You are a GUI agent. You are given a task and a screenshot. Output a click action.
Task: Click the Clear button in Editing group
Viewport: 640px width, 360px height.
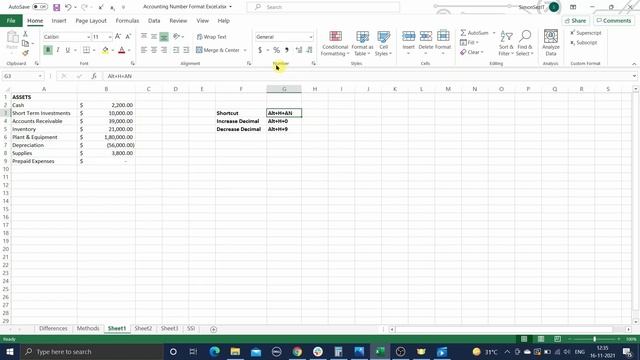coord(471,52)
